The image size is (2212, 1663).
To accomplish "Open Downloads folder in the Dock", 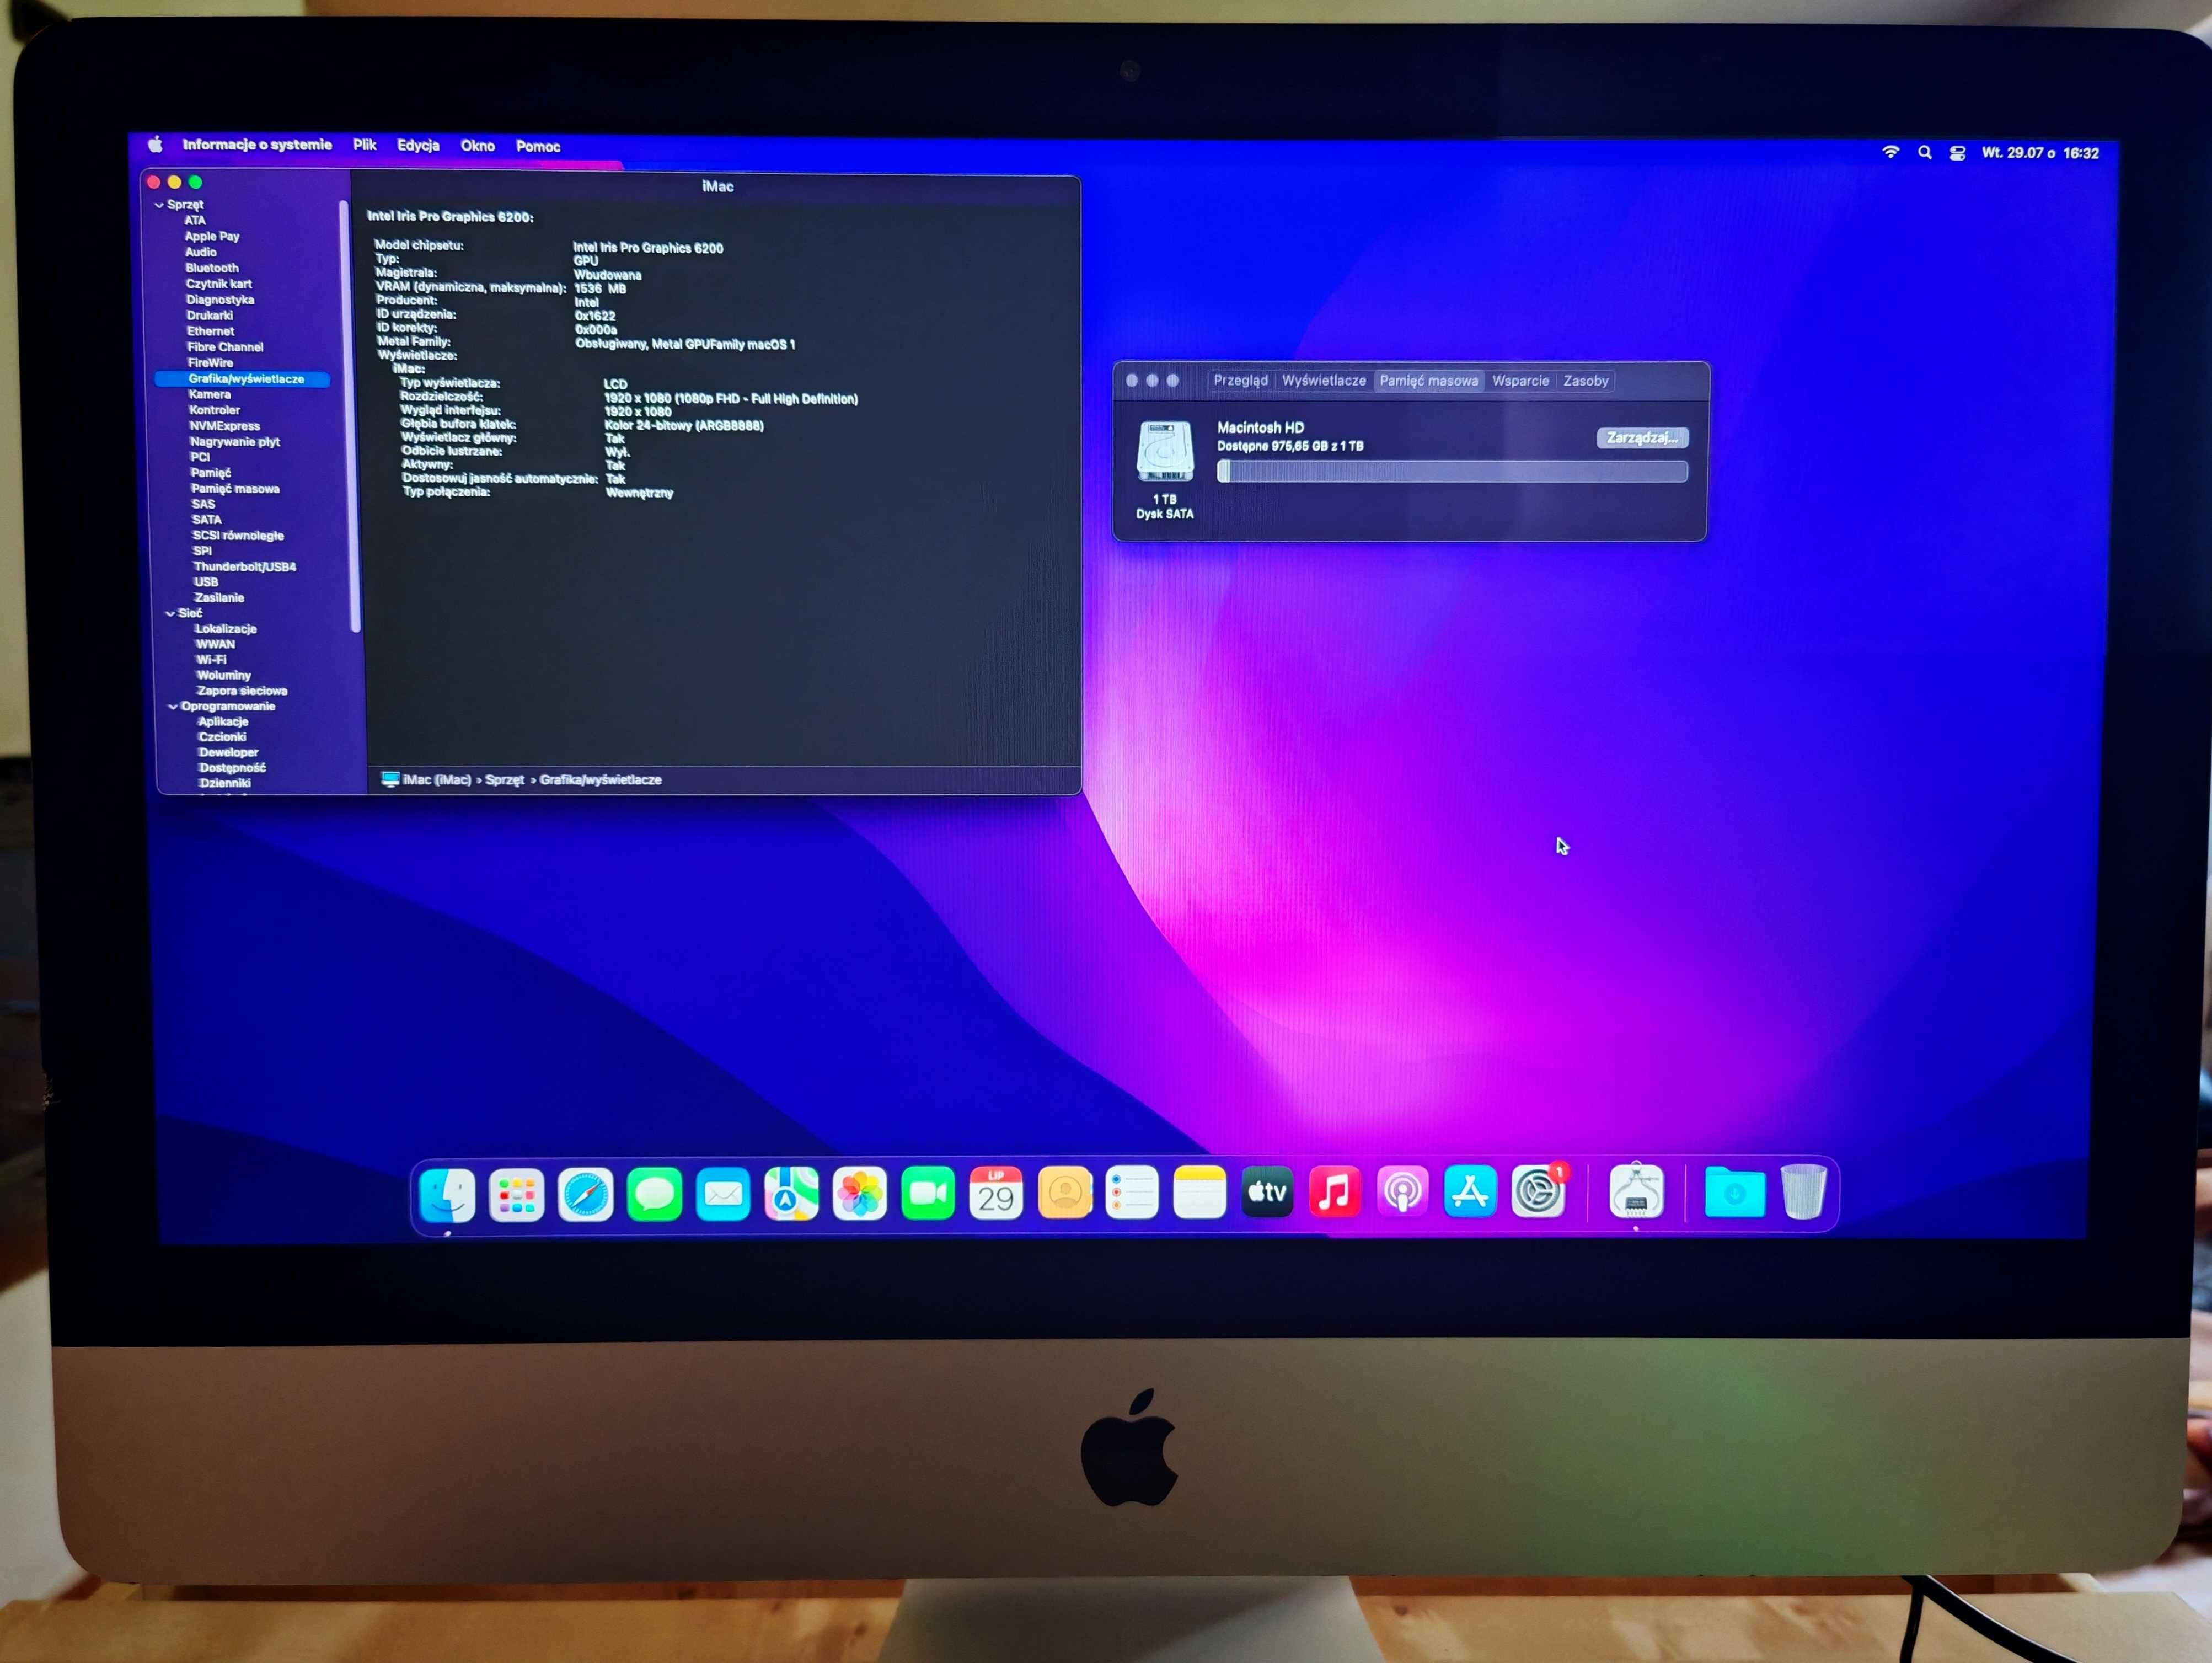I will [x=1735, y=1192].
